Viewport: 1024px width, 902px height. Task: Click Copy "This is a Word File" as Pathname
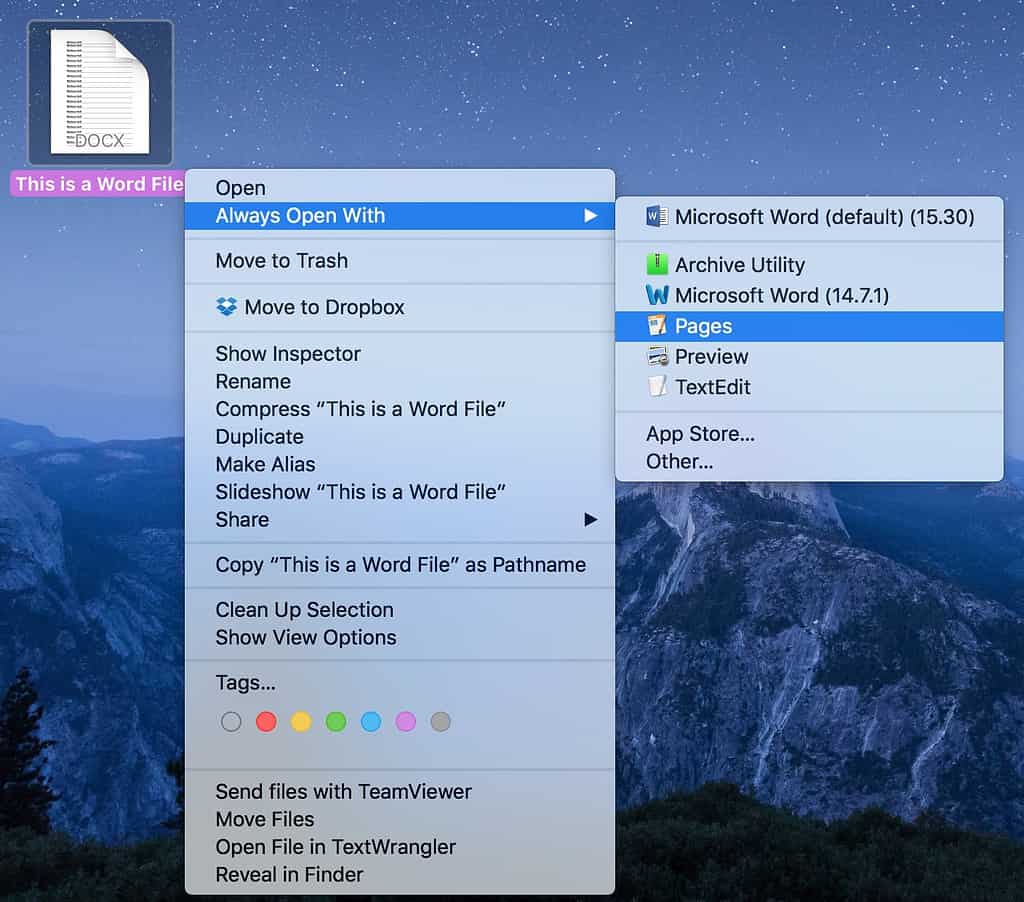(x=401, y=565)
